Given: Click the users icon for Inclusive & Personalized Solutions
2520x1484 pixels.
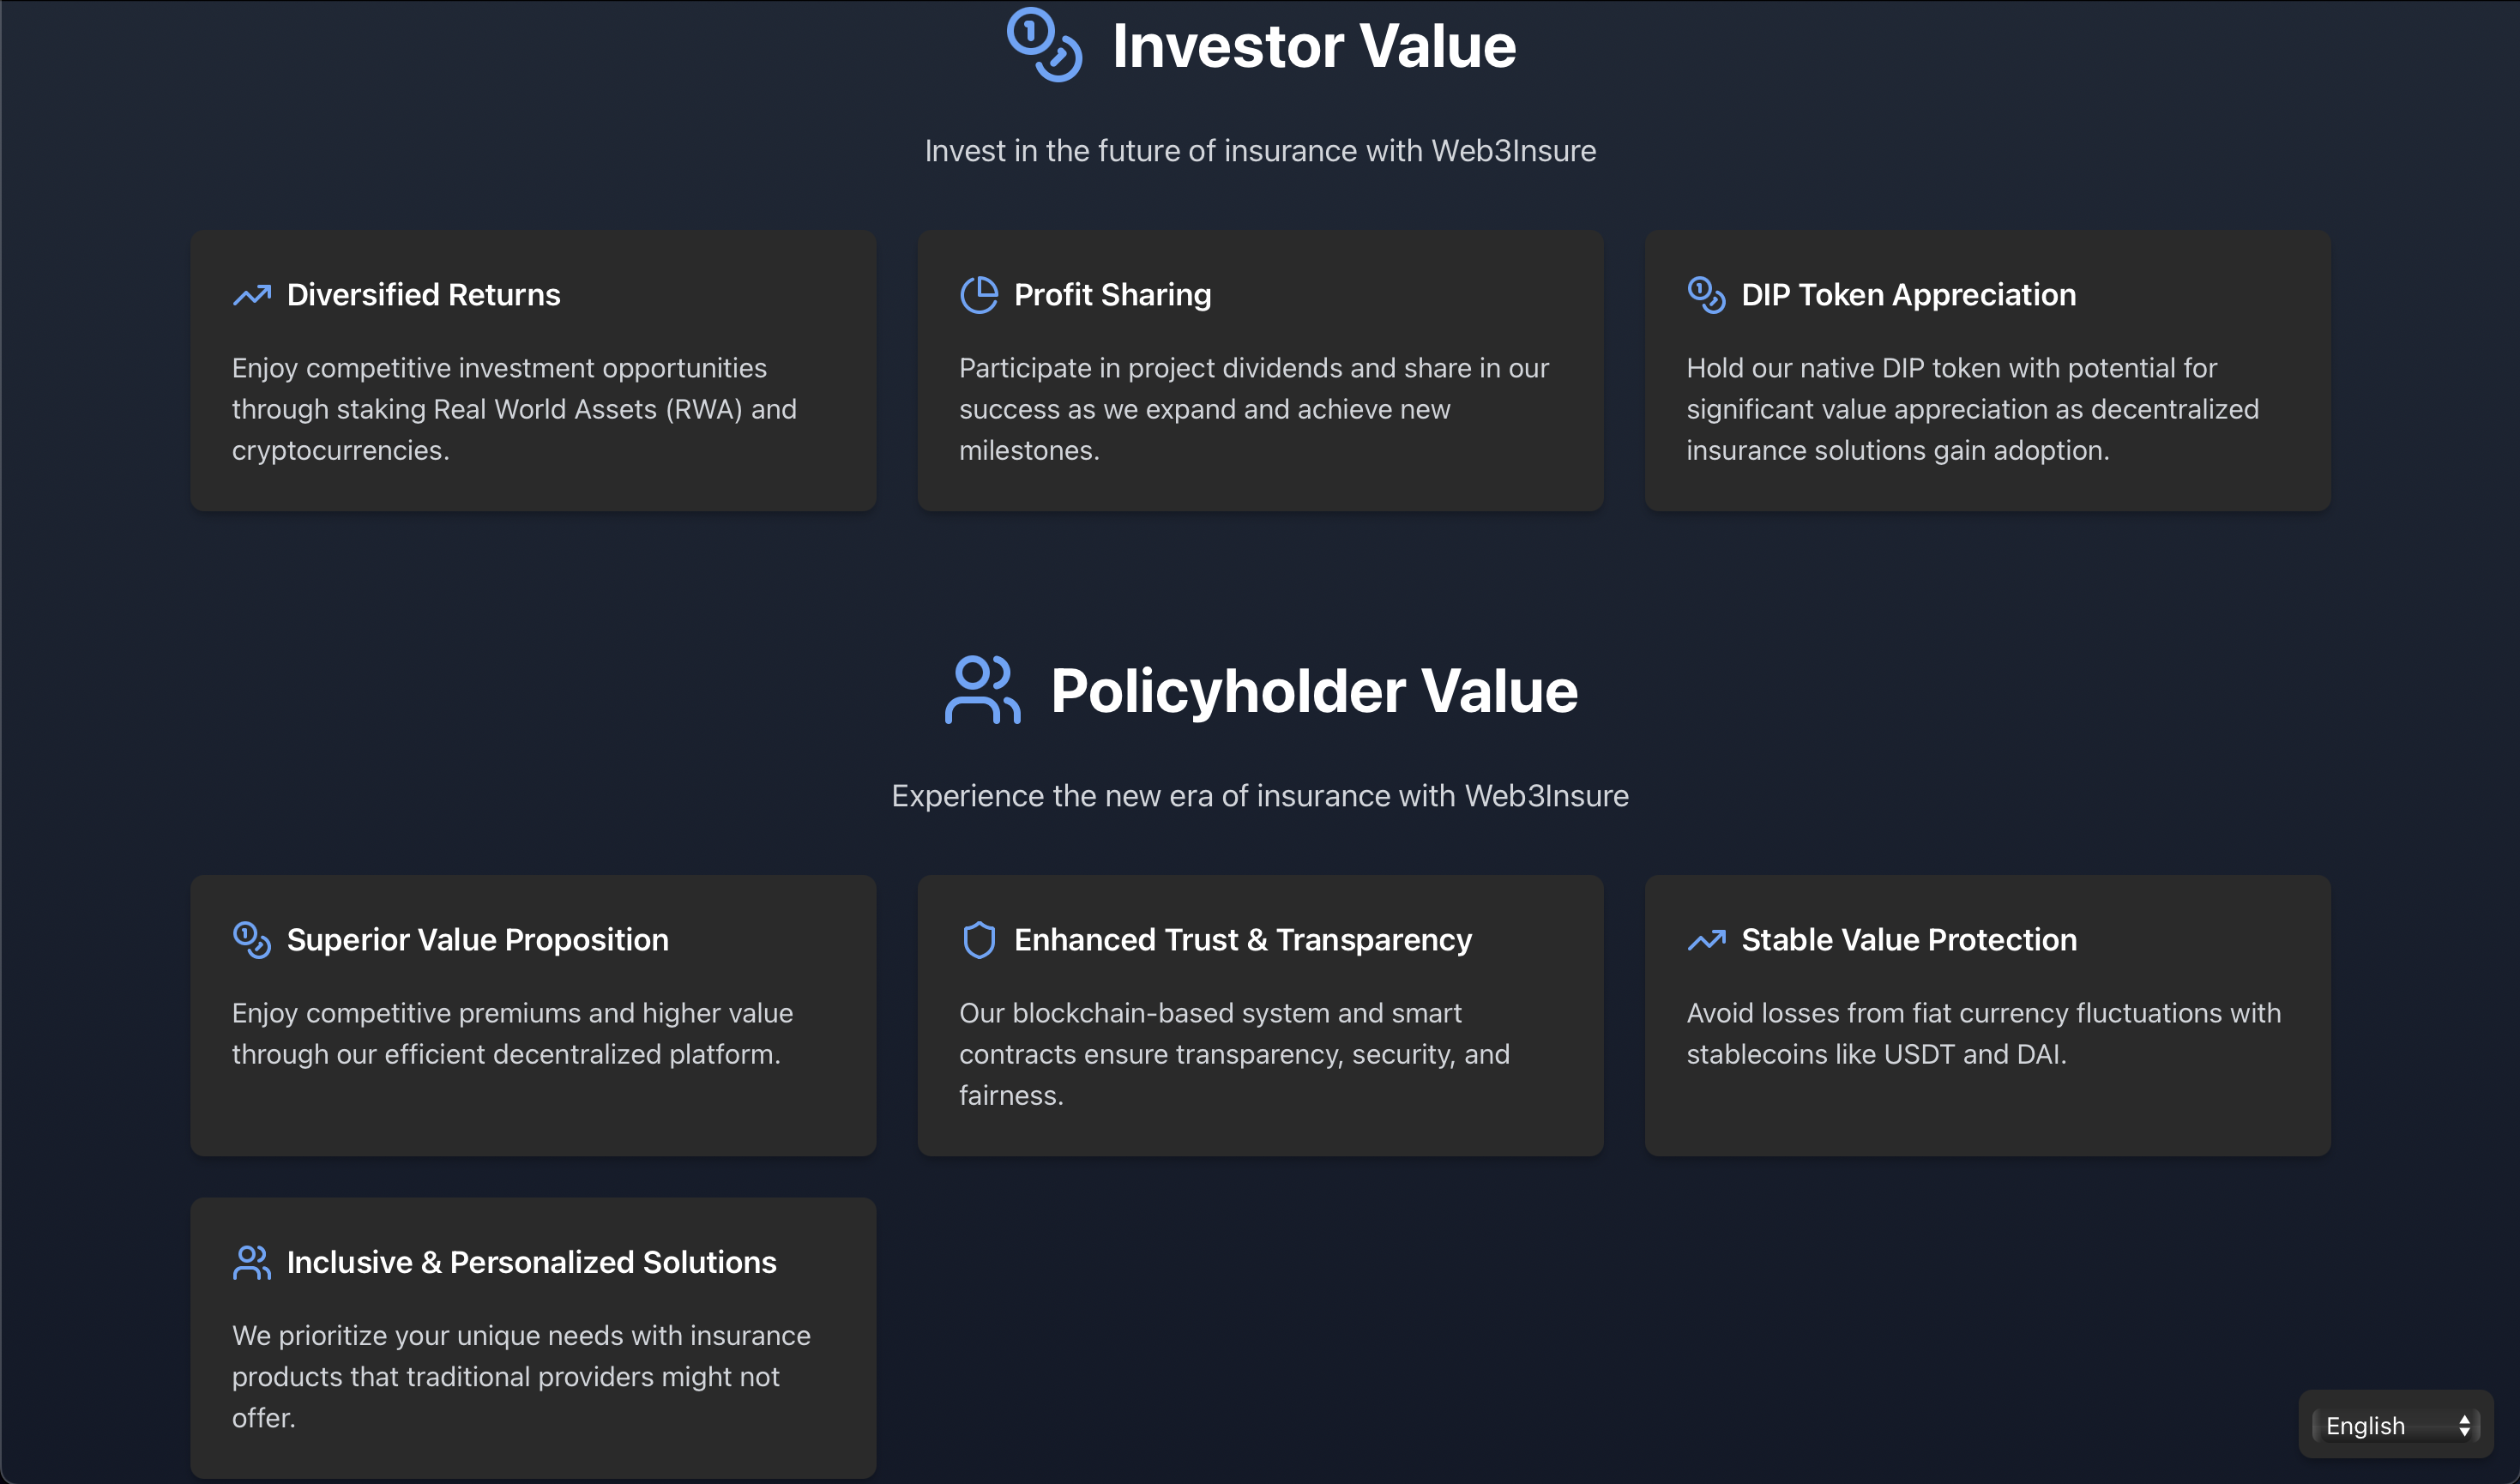Looking at the screenshot, I should click(x=252, y=1262).
